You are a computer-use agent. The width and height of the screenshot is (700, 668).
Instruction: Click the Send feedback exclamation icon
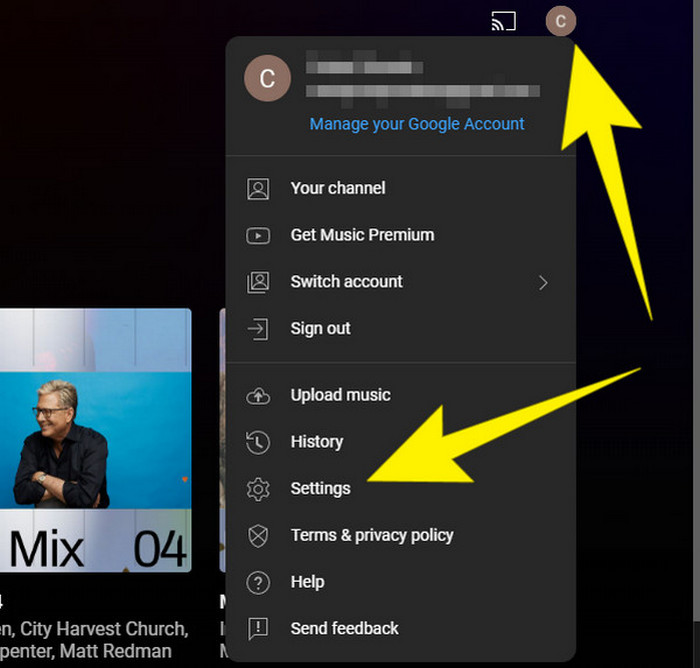pos(258,629)
